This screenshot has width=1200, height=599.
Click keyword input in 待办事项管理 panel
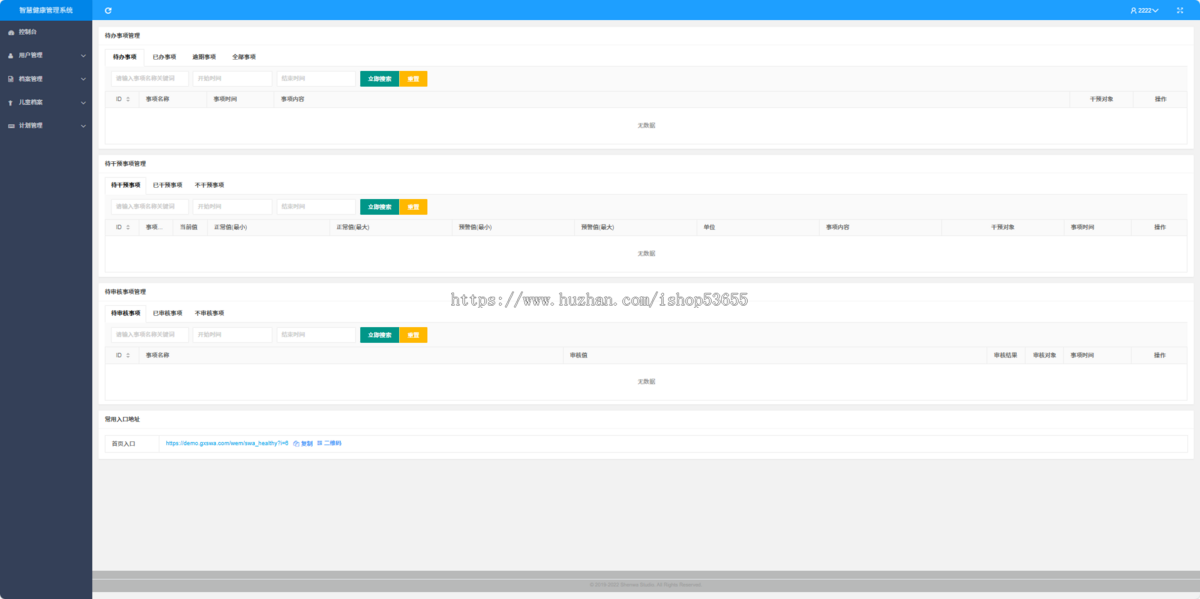pyautogui.click(x=149, y=78)
